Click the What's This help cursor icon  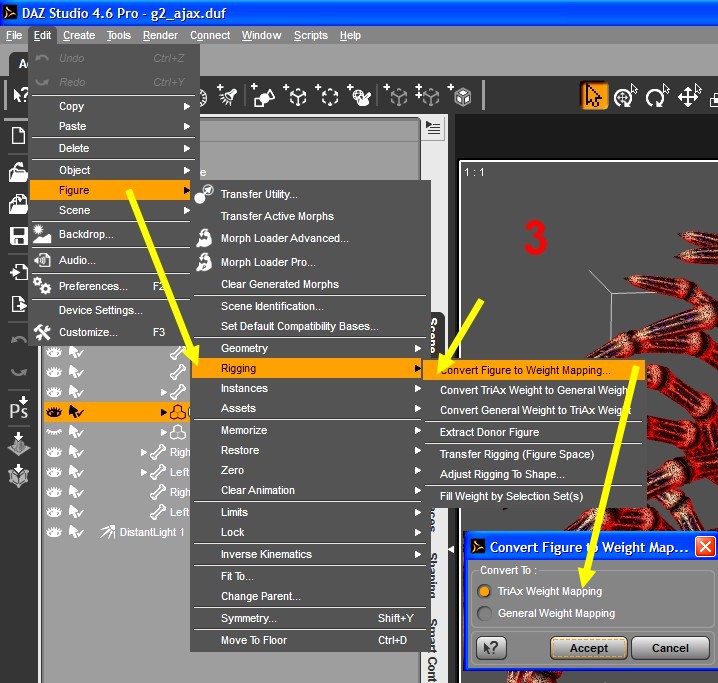[20, 95]
